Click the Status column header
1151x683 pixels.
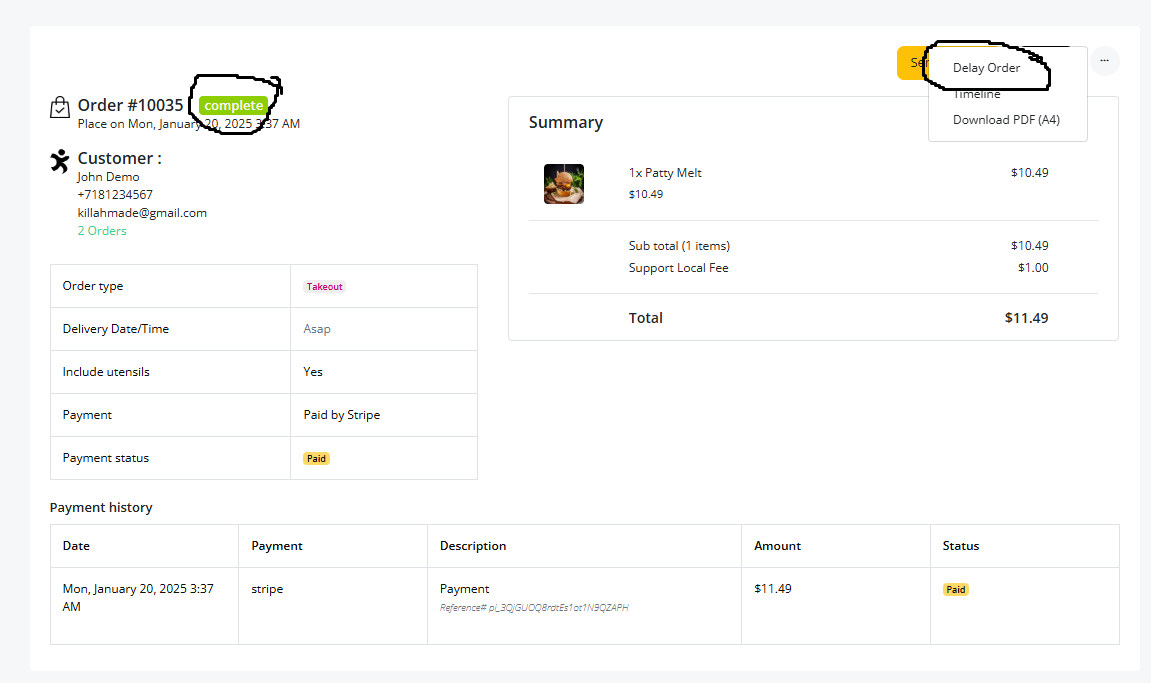pos(961,546)
